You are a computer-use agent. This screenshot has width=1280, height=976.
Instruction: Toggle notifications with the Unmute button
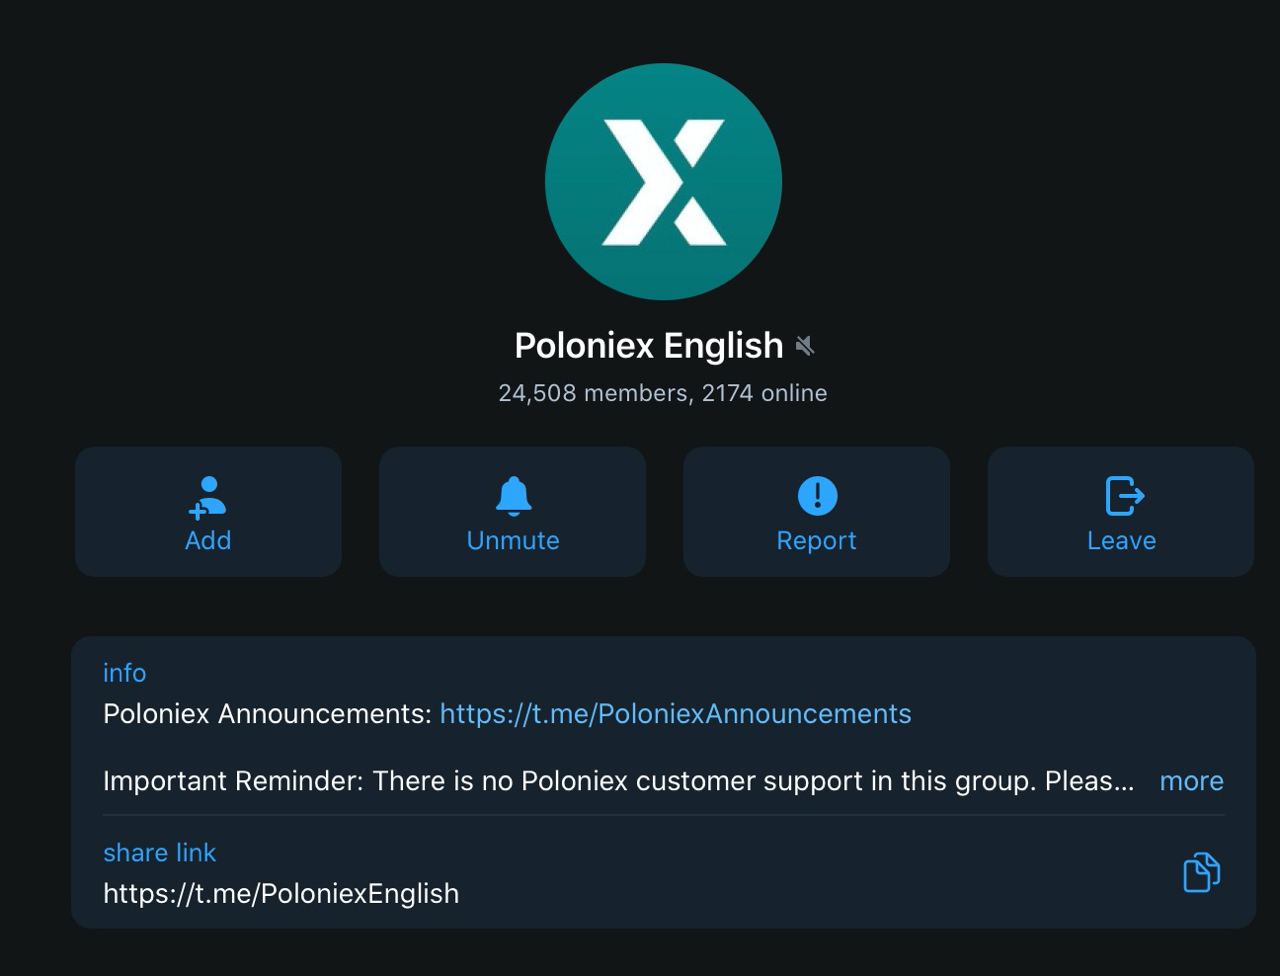512,512
